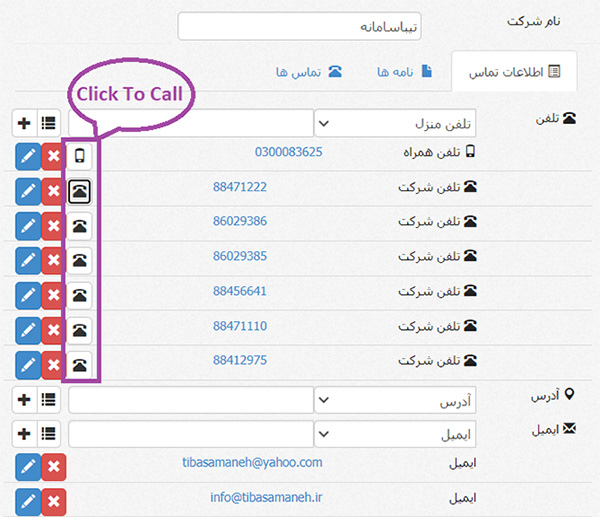Click phone number link 86029385

point(240,256)
